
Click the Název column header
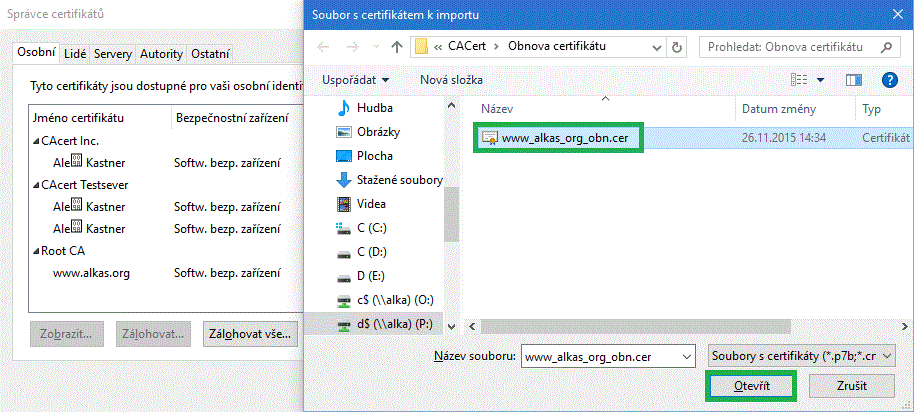coord(498,108)
